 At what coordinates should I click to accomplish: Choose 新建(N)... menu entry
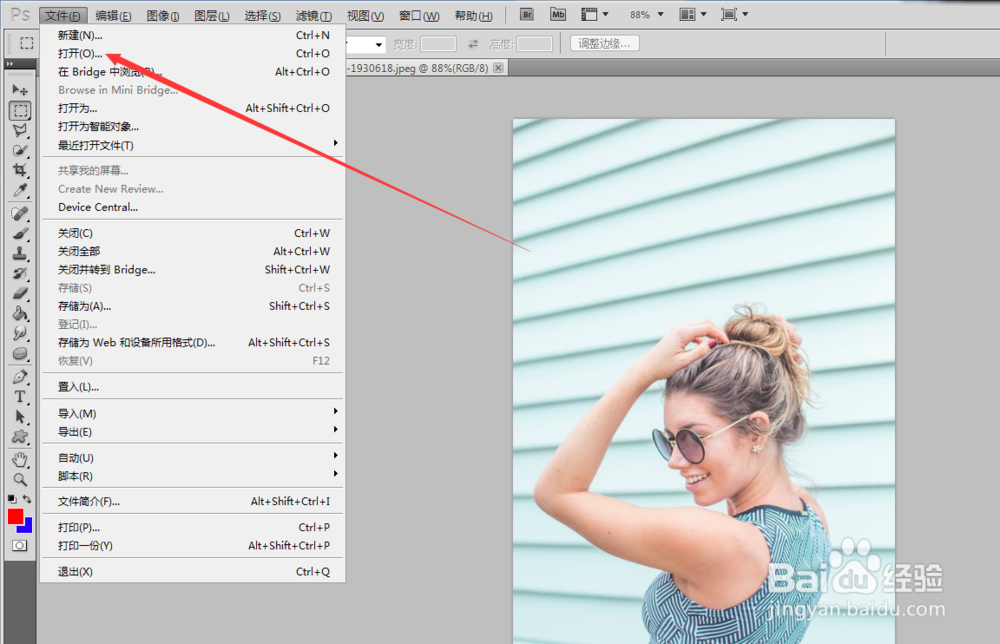coord(193,35)
